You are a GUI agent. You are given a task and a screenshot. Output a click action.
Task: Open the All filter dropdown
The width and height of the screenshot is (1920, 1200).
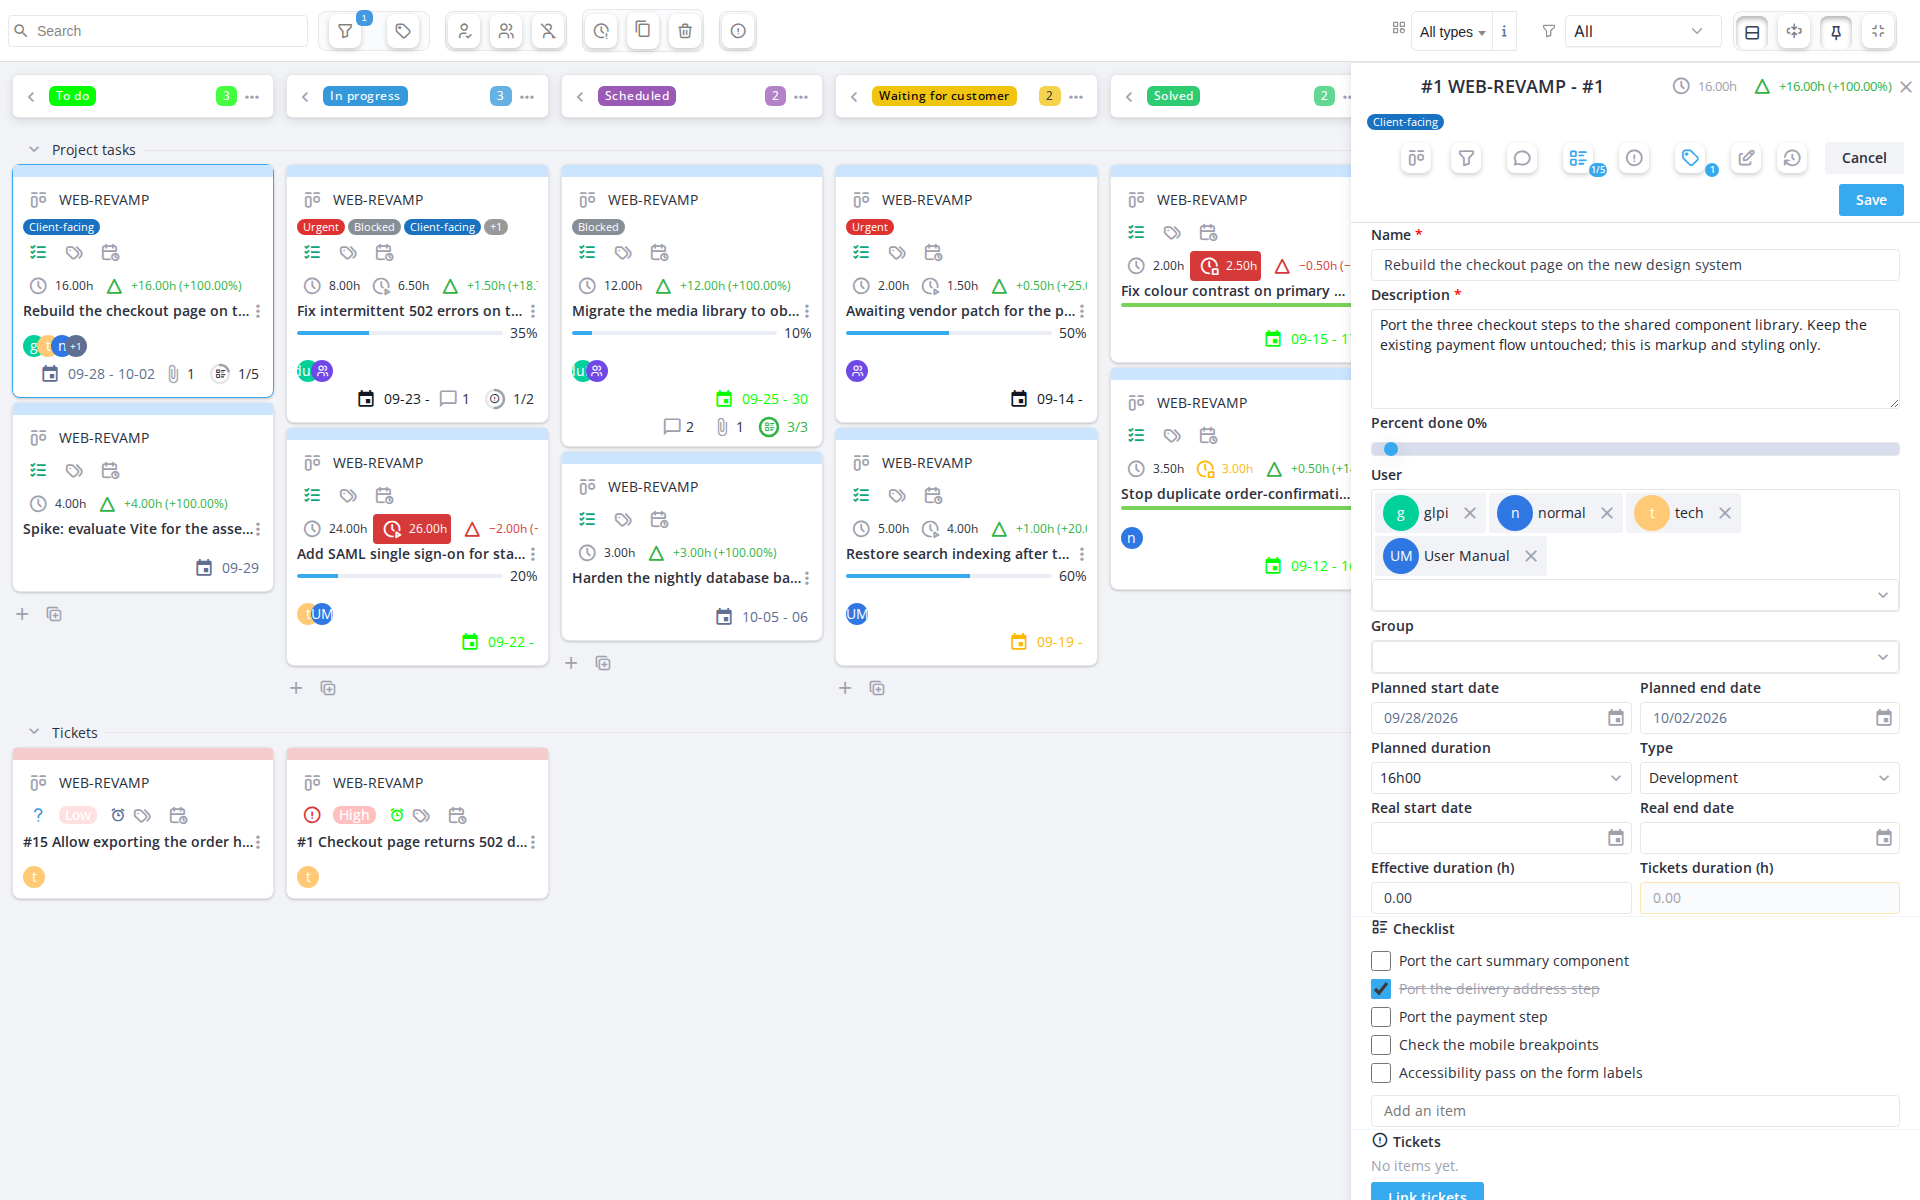pos(1642,31)
